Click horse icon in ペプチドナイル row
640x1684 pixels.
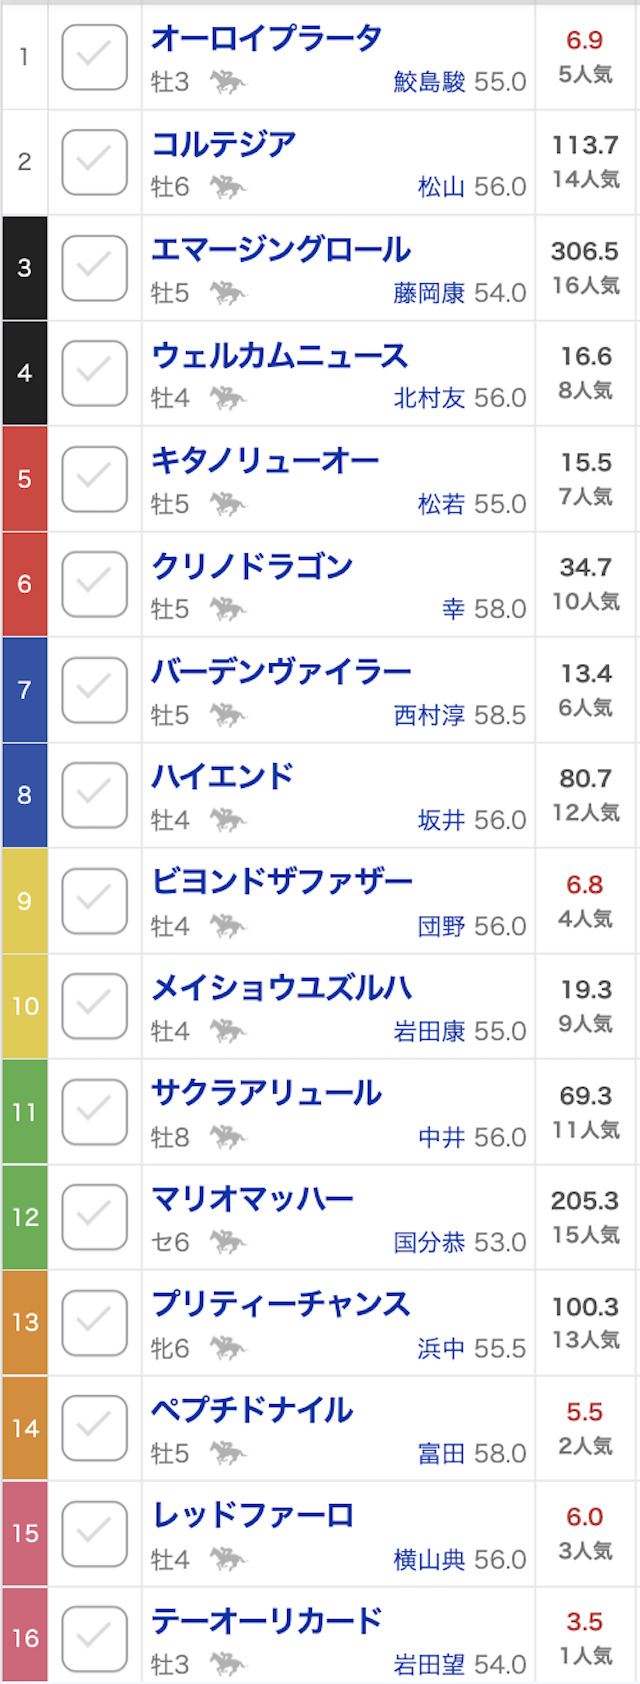pos(228,1453)
